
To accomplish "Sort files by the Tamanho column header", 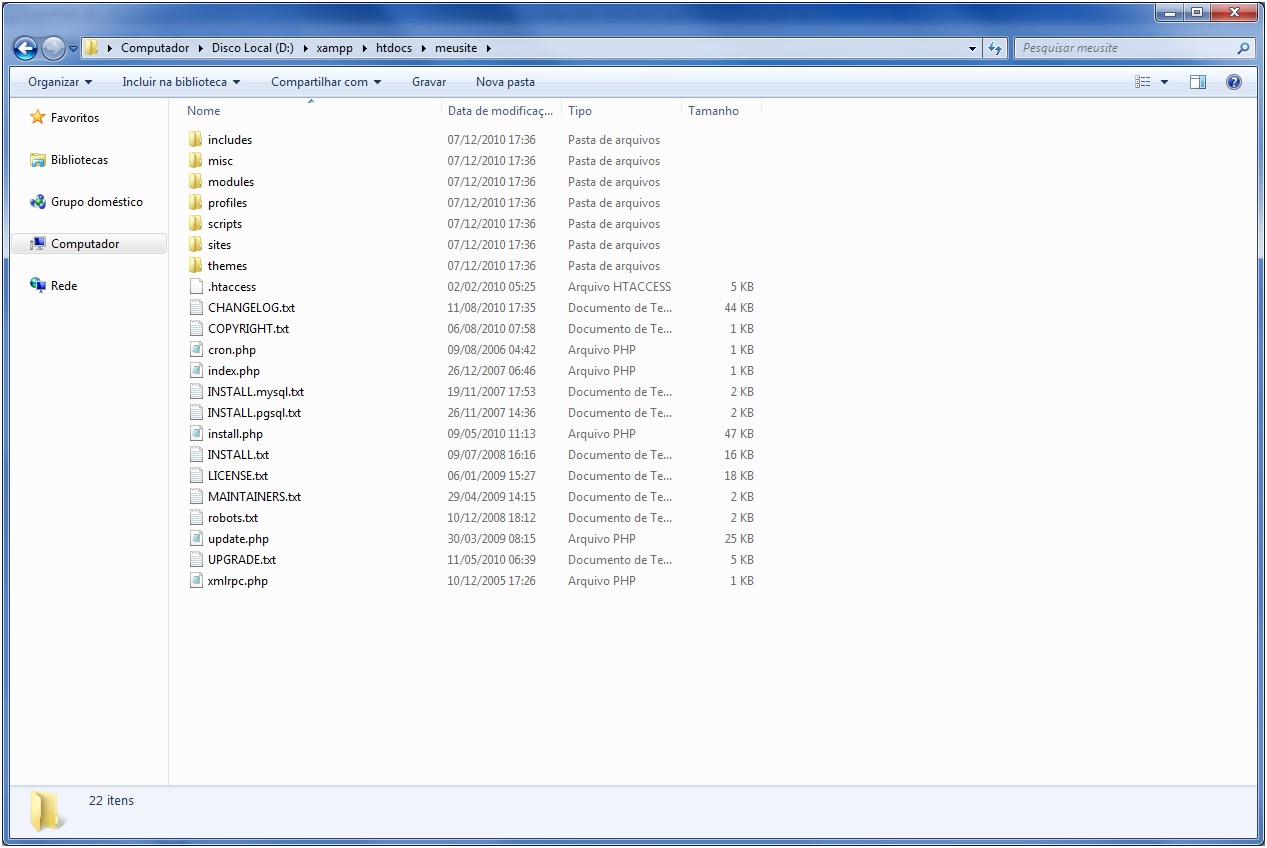I will click(713, 111).
